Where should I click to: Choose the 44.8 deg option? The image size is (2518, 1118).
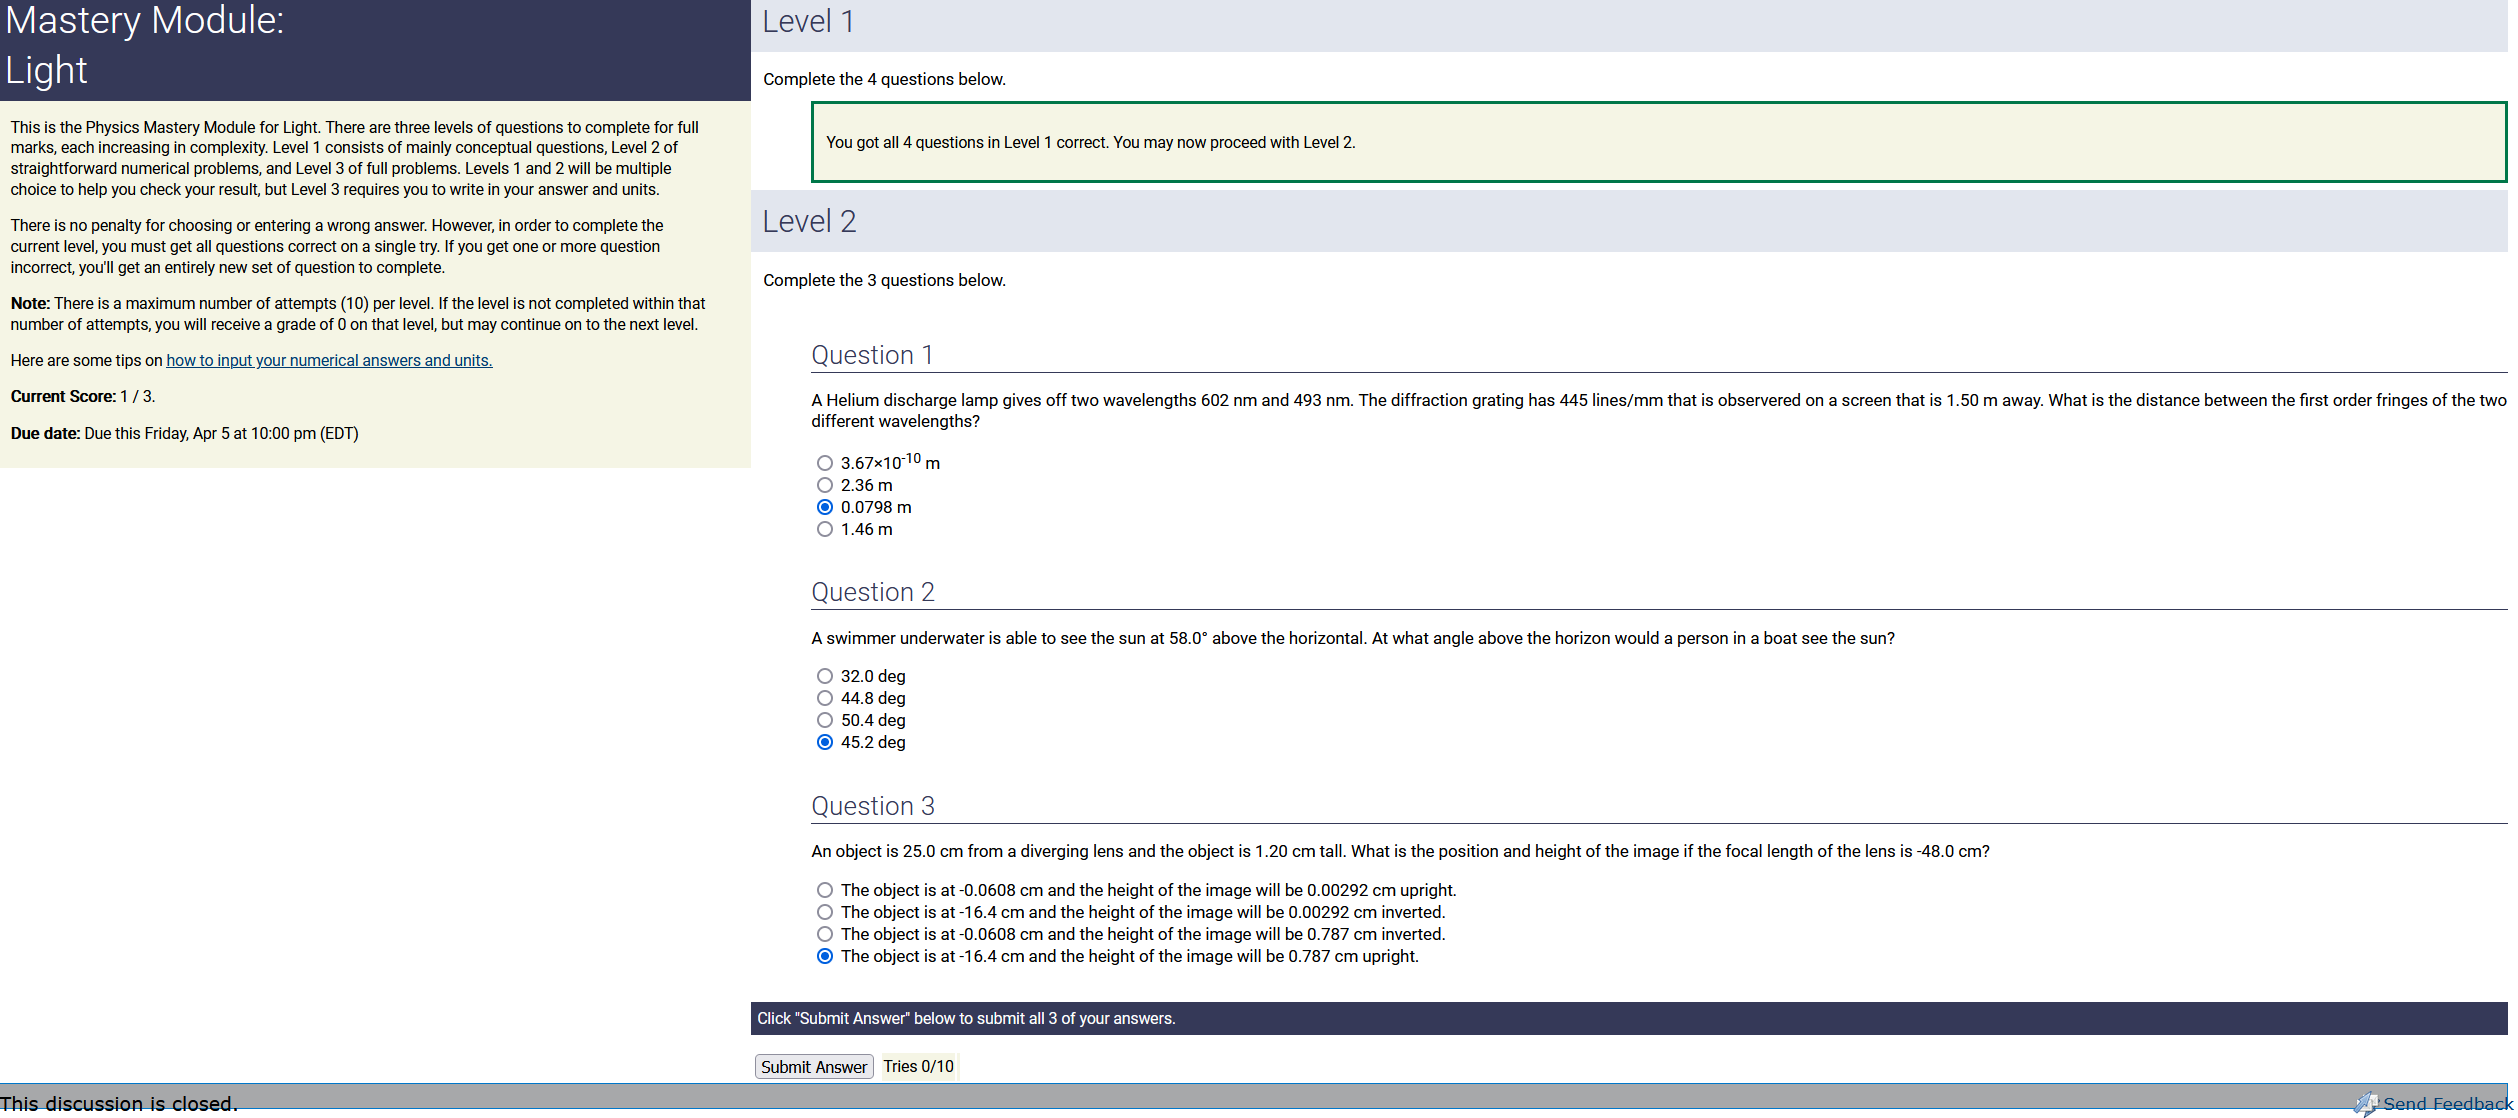824,698
